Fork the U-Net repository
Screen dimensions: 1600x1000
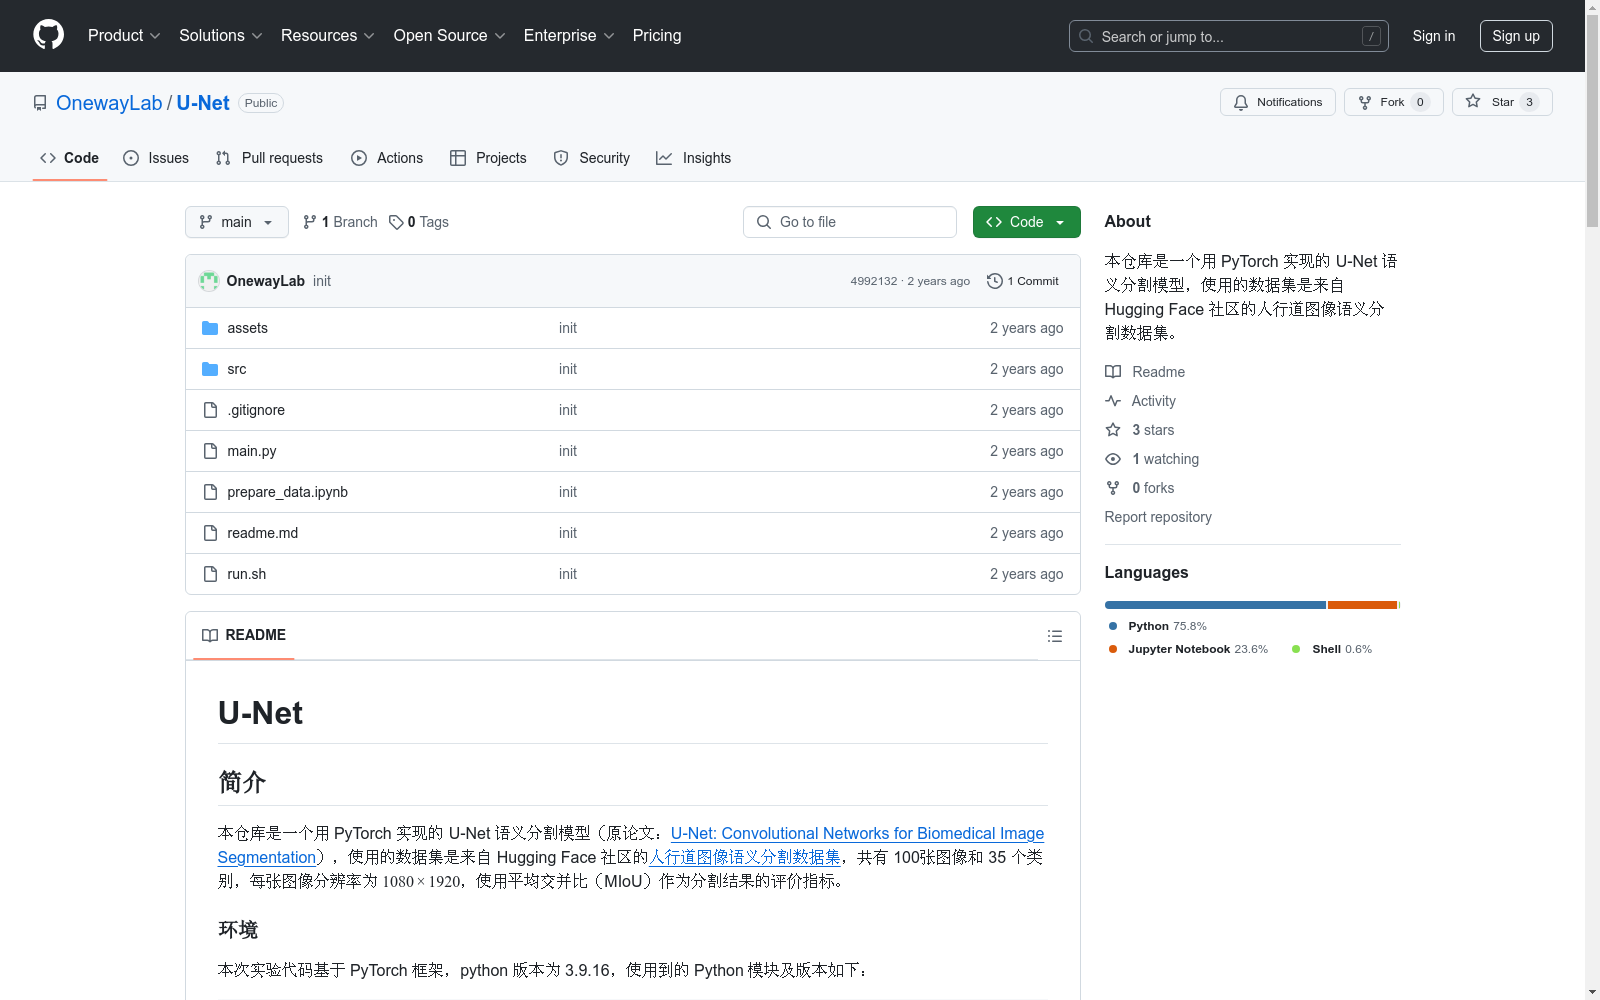pos(1394,102)
